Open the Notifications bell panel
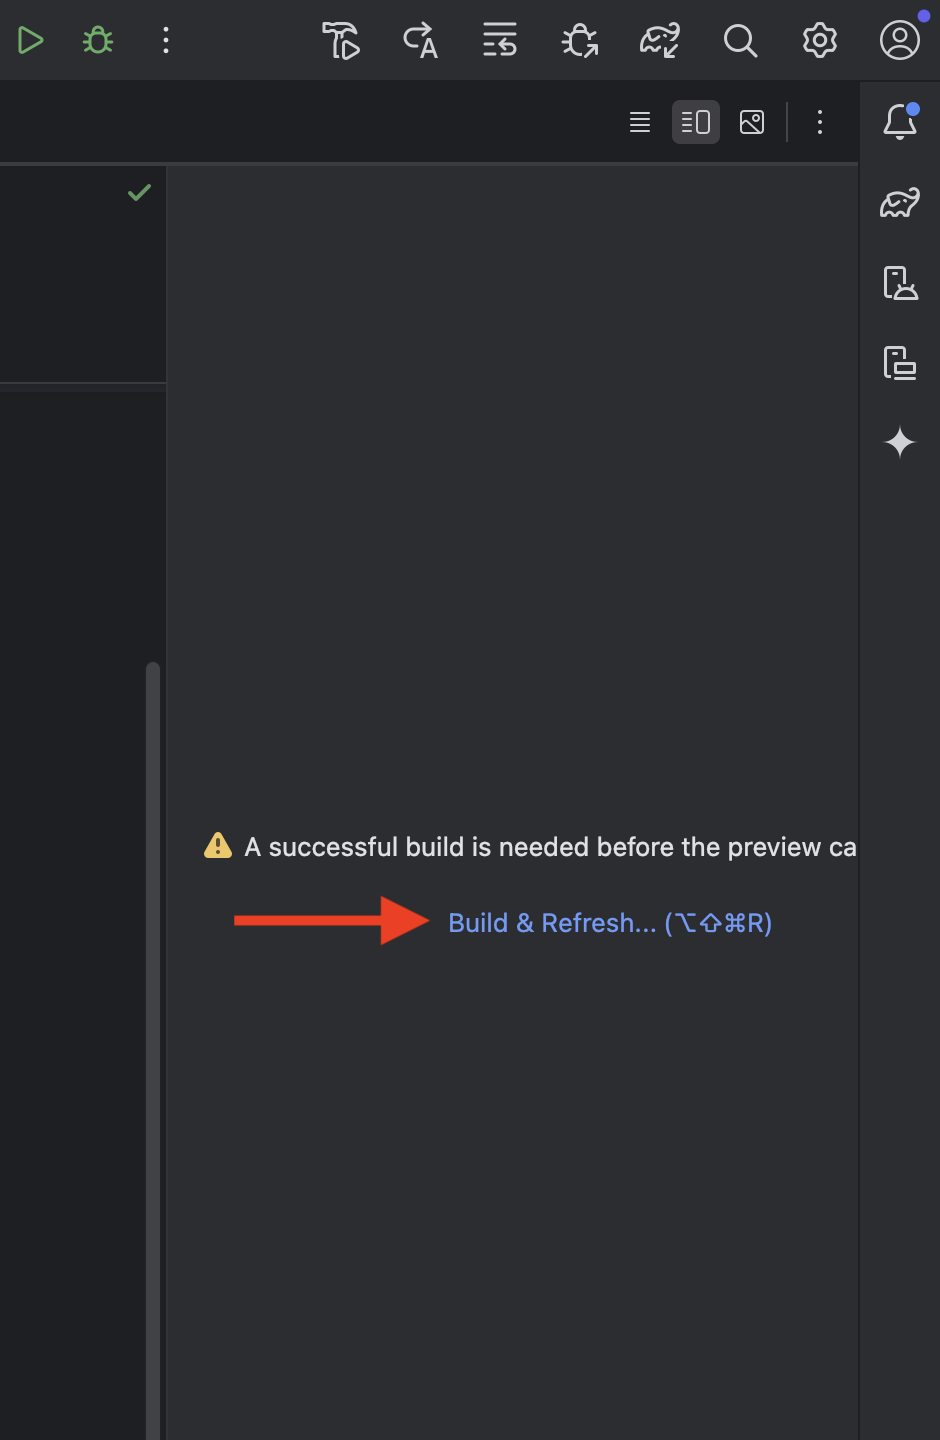Viewport: 940px width, 1440px height. click(900, 122)
